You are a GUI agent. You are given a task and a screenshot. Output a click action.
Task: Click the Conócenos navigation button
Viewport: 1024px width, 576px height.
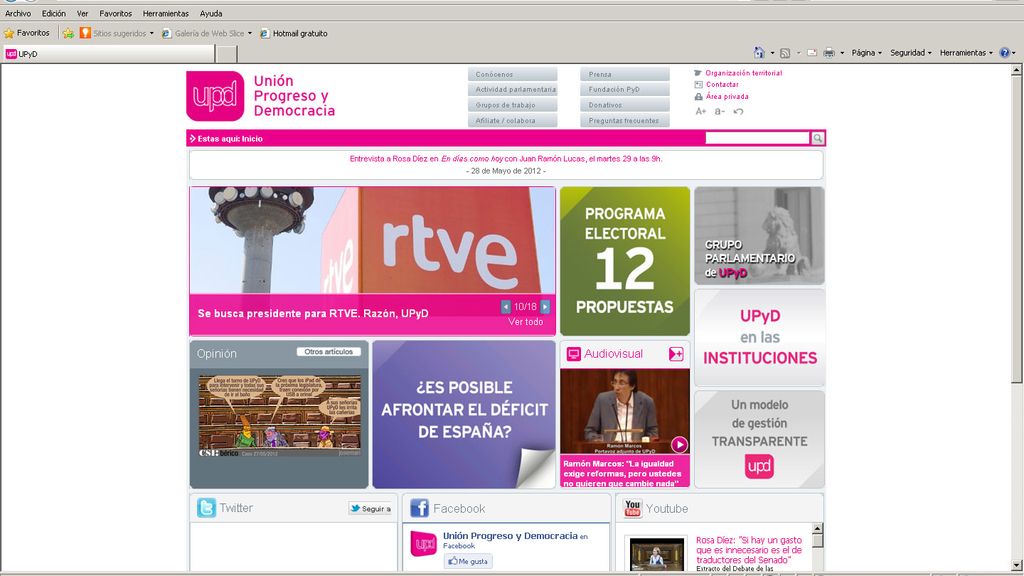[x=513, y=74]
